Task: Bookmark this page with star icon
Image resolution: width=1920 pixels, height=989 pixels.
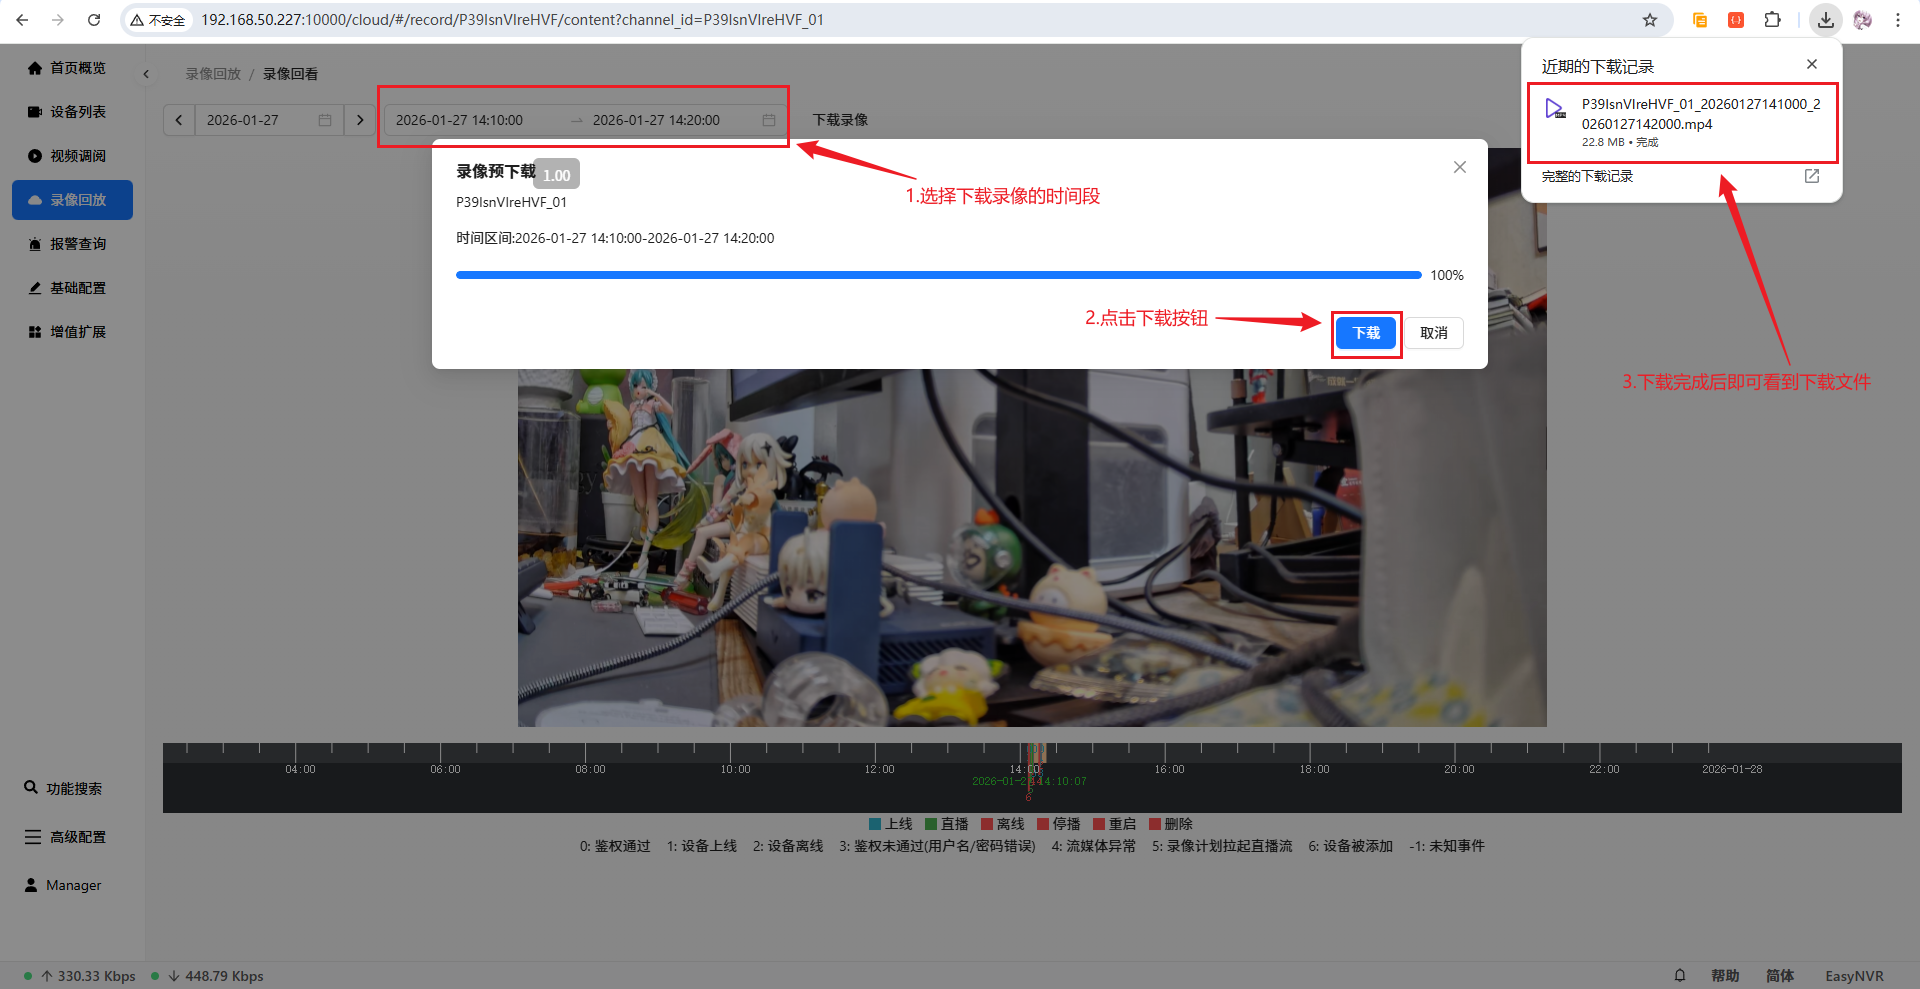Action: click(1650, 20)
